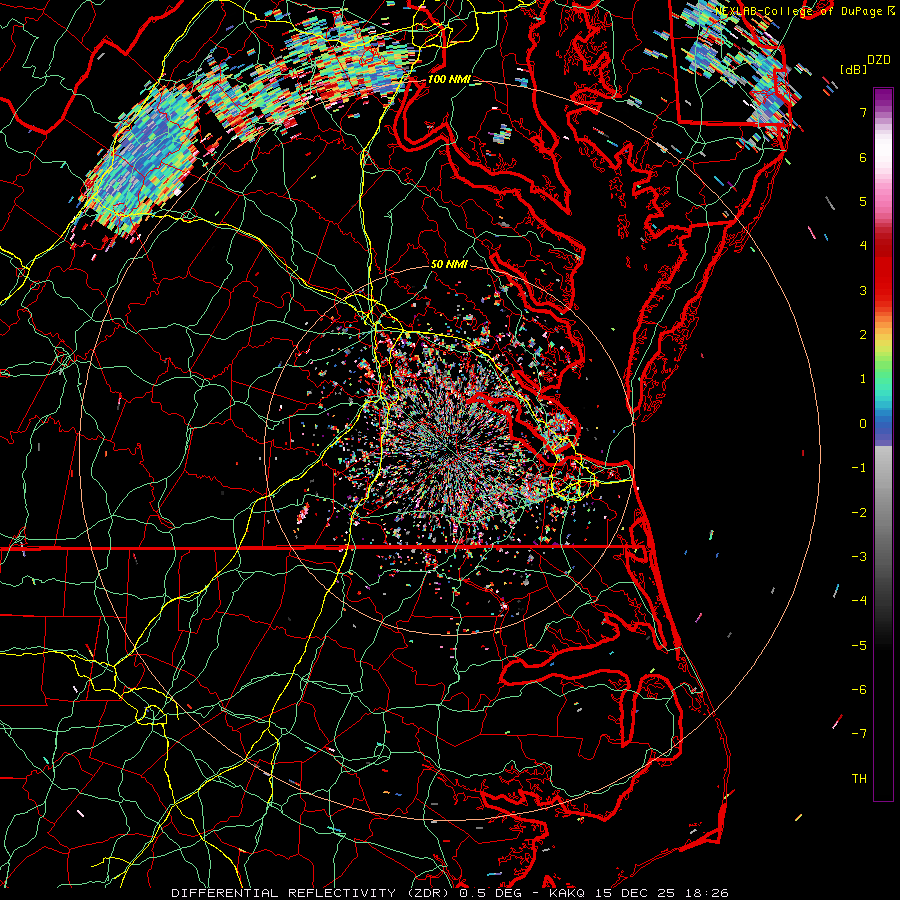This screenshot has height=900, width=900.
Task: Click the -5 value on the color scale
Action: (x=859, y=646)
